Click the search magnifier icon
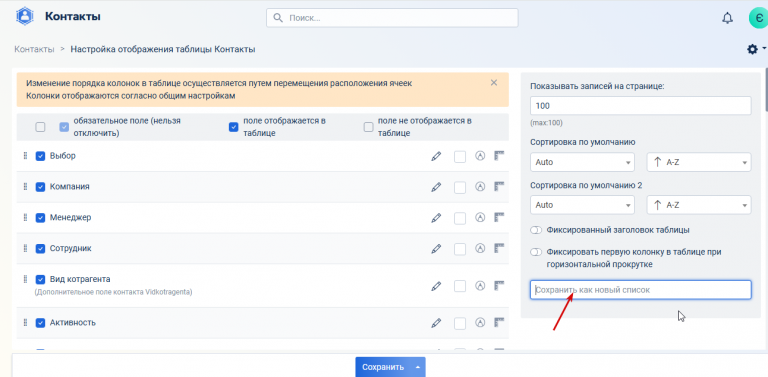 278,18
